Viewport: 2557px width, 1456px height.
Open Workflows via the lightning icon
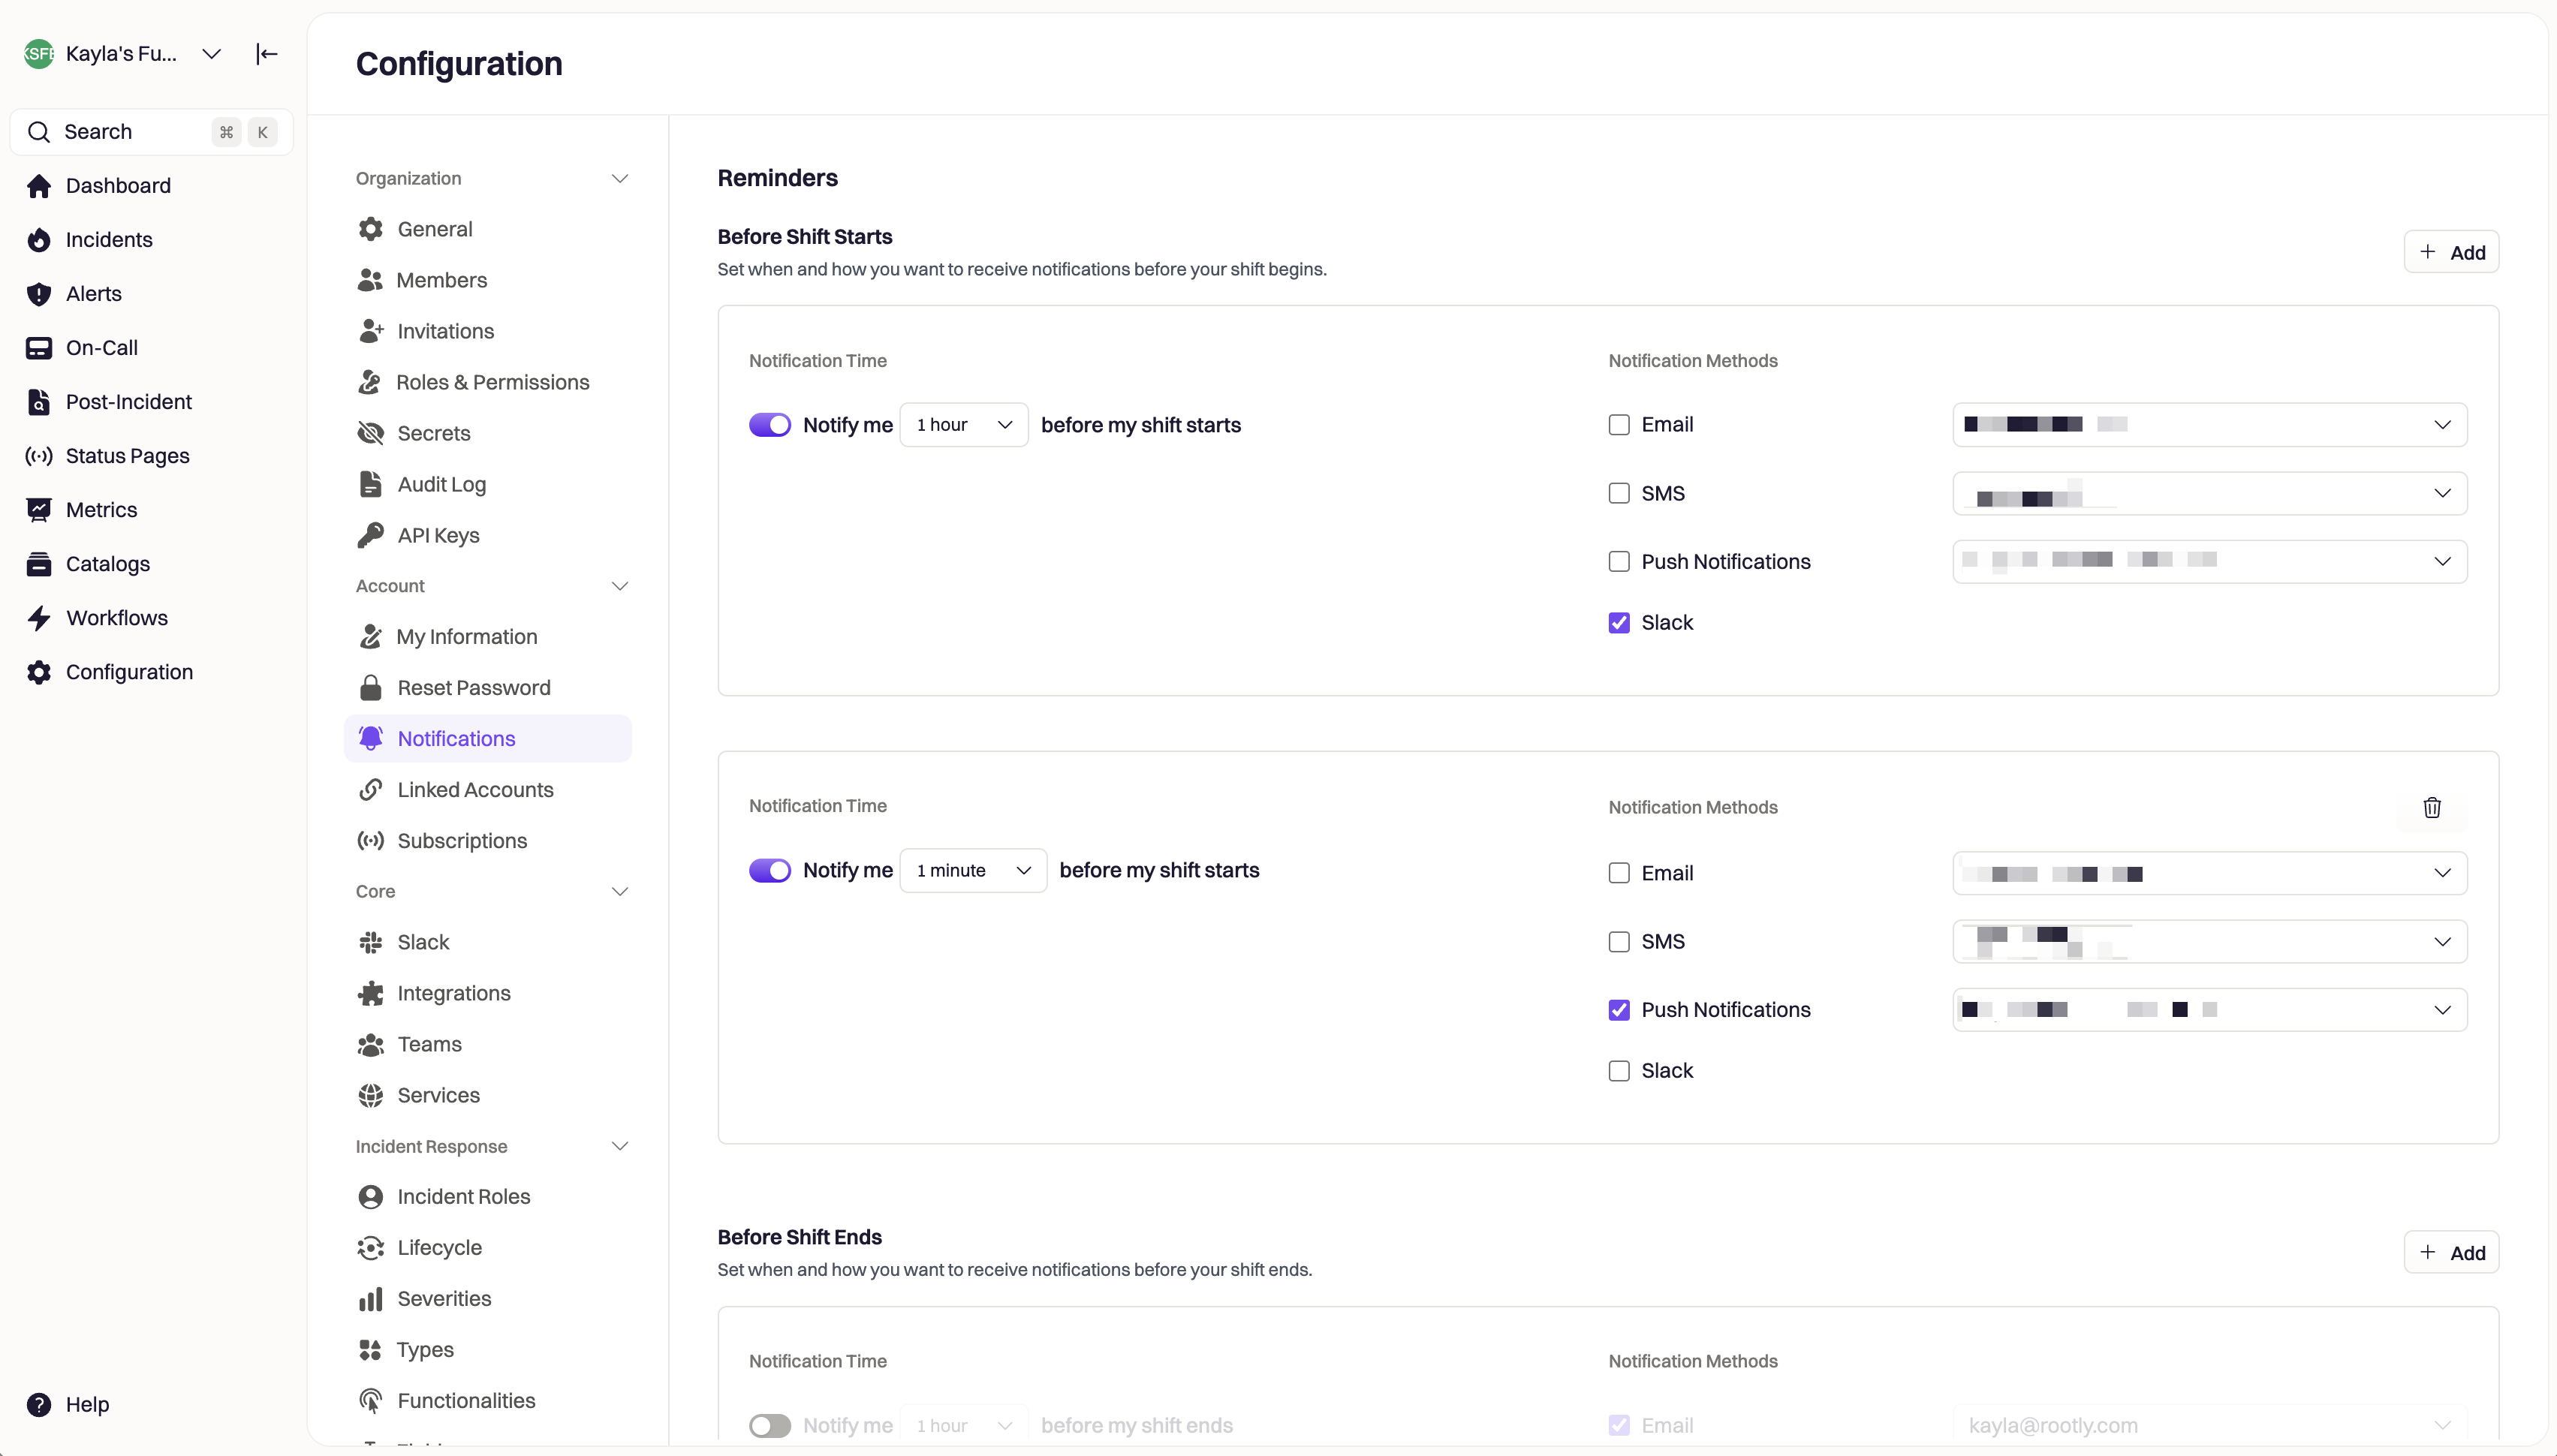click(x=39, y=618)
